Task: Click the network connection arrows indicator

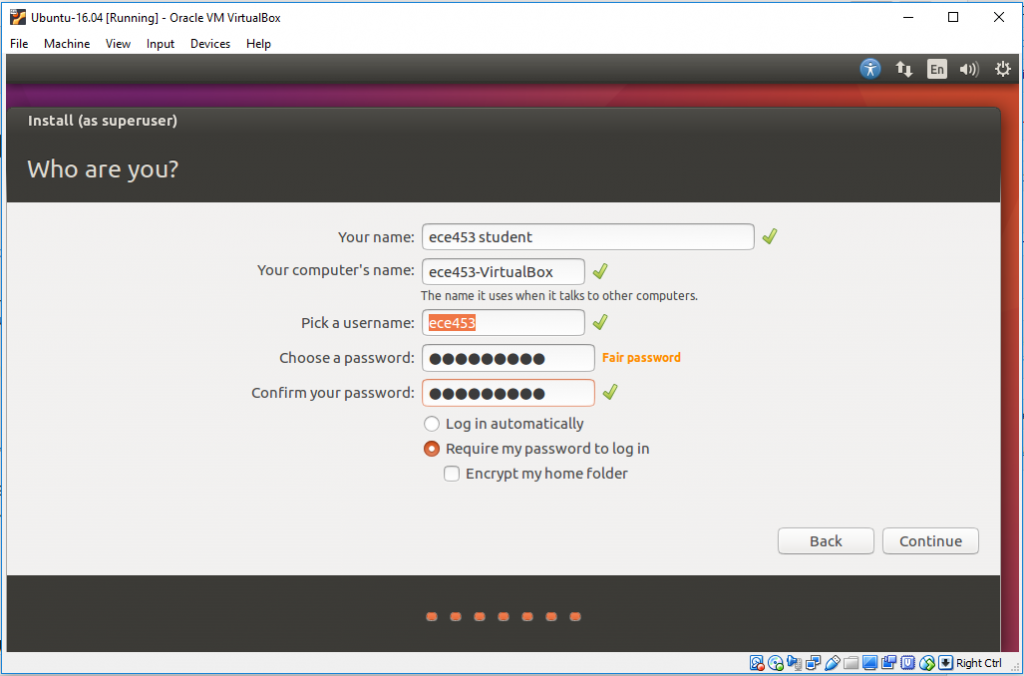Action: point(904,69)
